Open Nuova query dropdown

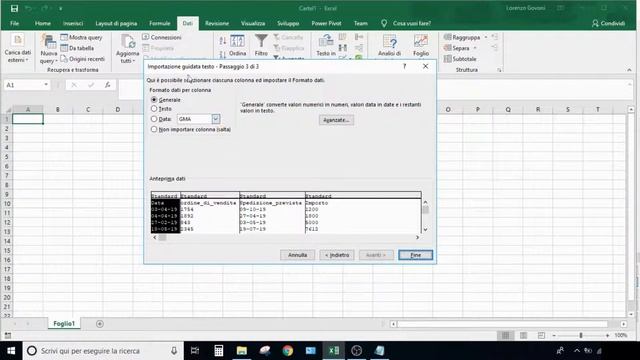(49, 50)
